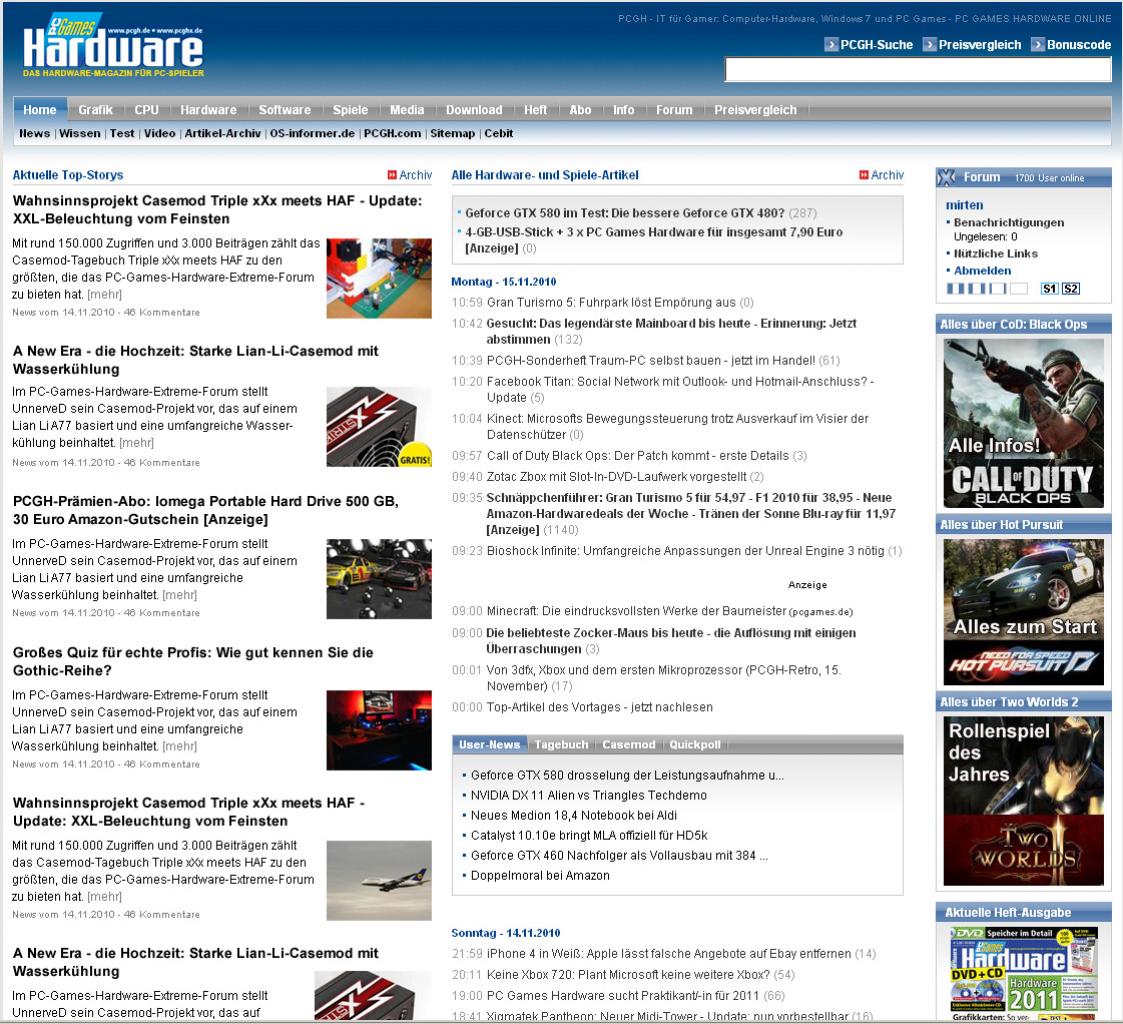1123x1024 pixels.
Task: Open the Hardware menu item
Action: (x=208, y=110)
